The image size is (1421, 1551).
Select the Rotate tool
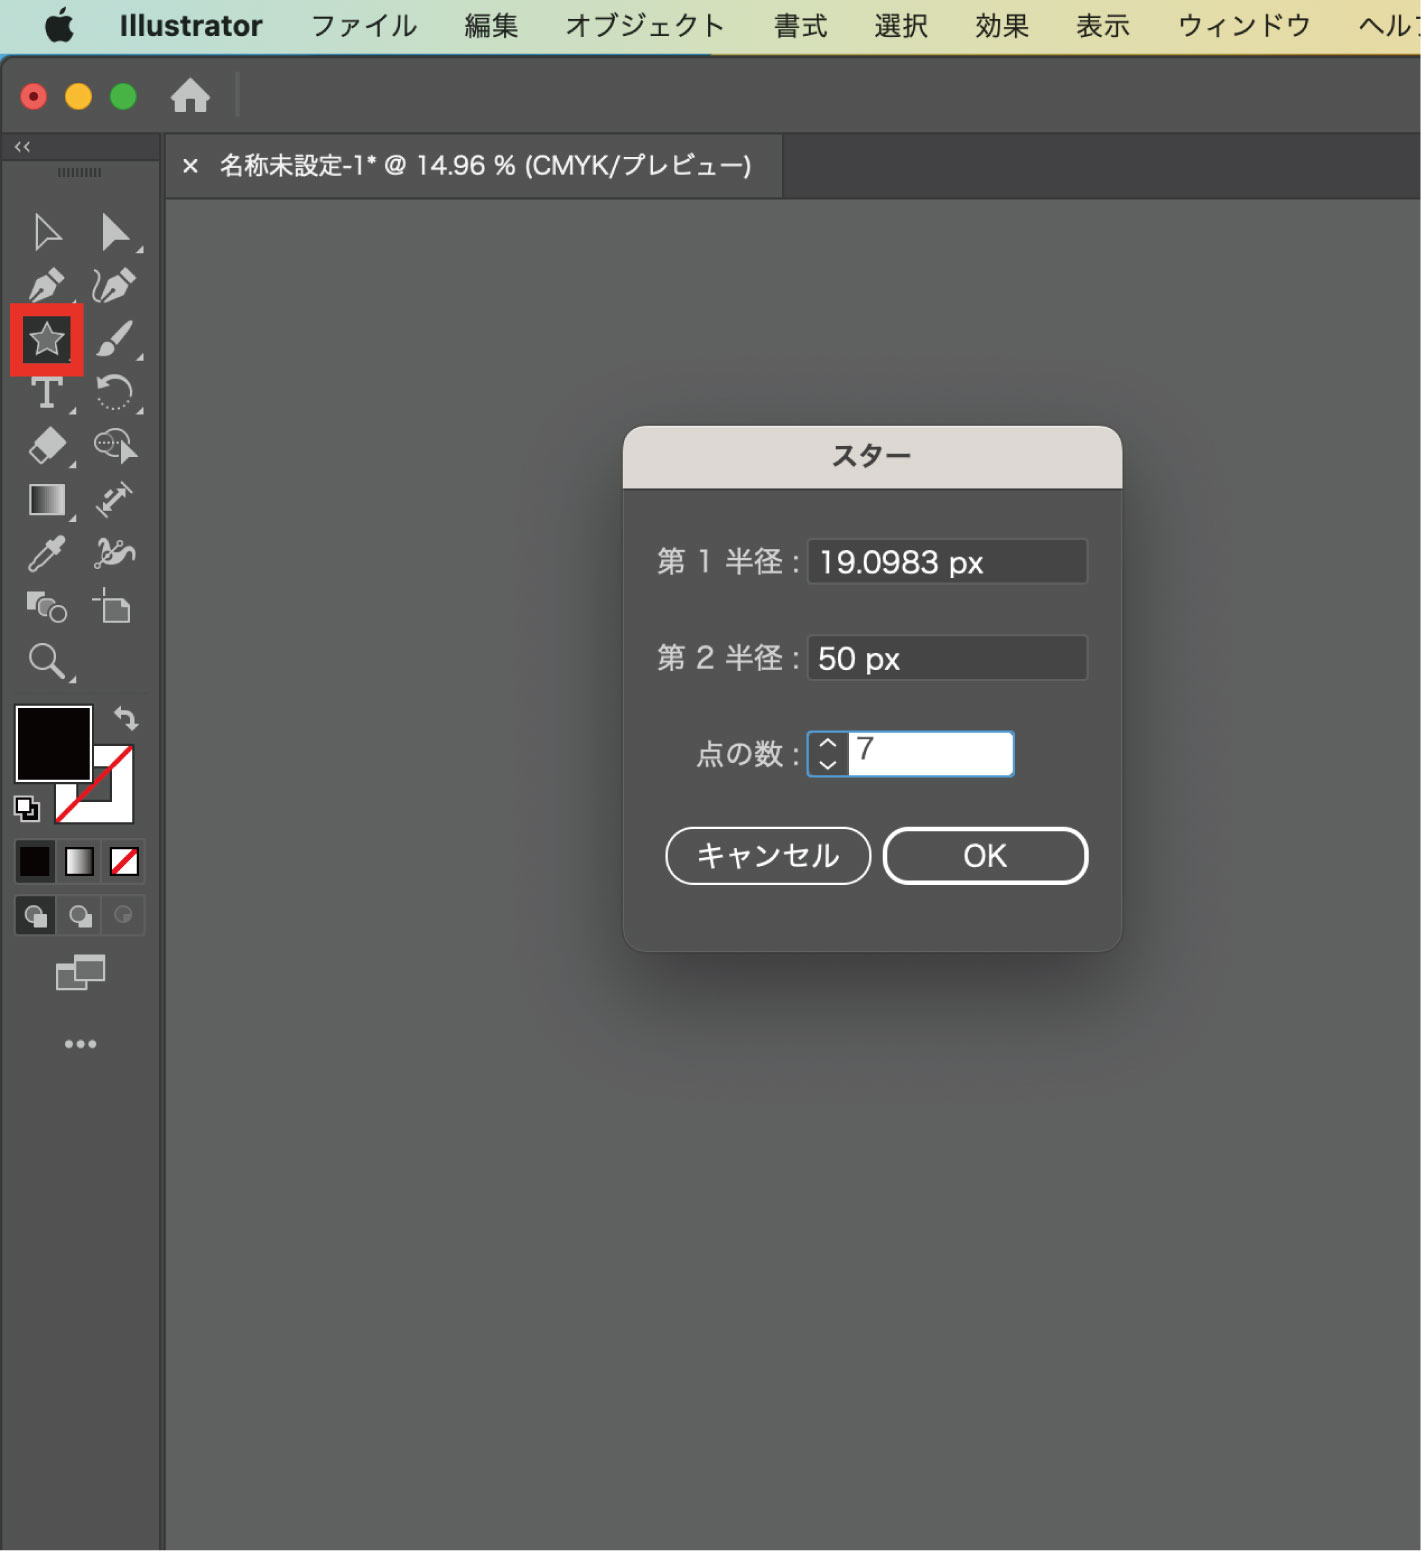[x=114, y=392]
